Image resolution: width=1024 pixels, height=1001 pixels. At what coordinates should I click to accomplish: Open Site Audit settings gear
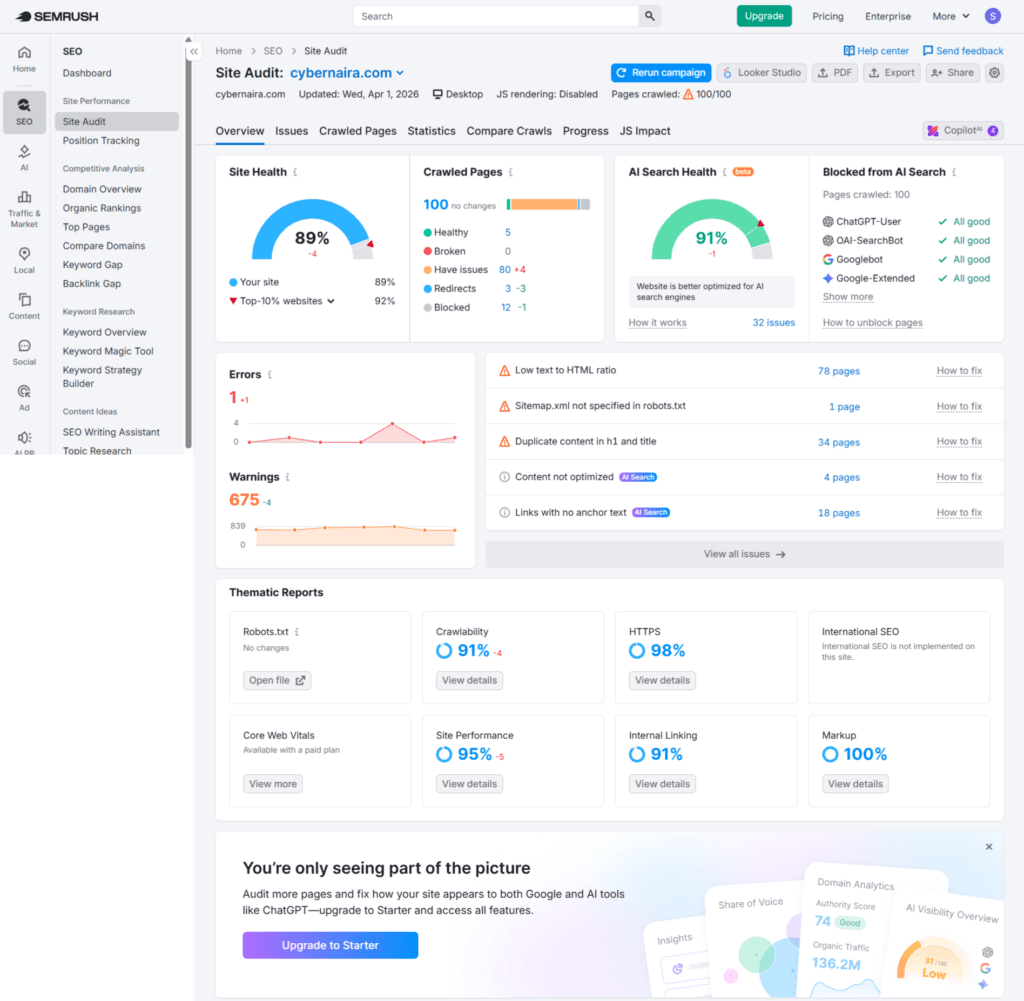click(x=992, y=72)
